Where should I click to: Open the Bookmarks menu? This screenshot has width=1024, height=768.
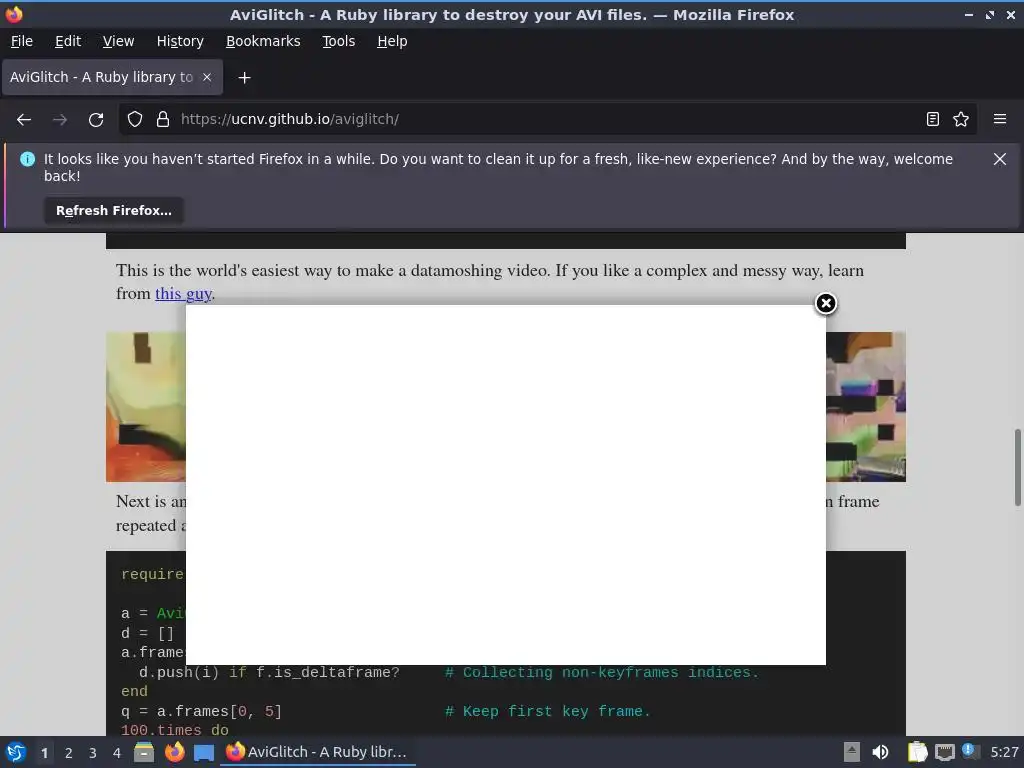tap(263, 41)
